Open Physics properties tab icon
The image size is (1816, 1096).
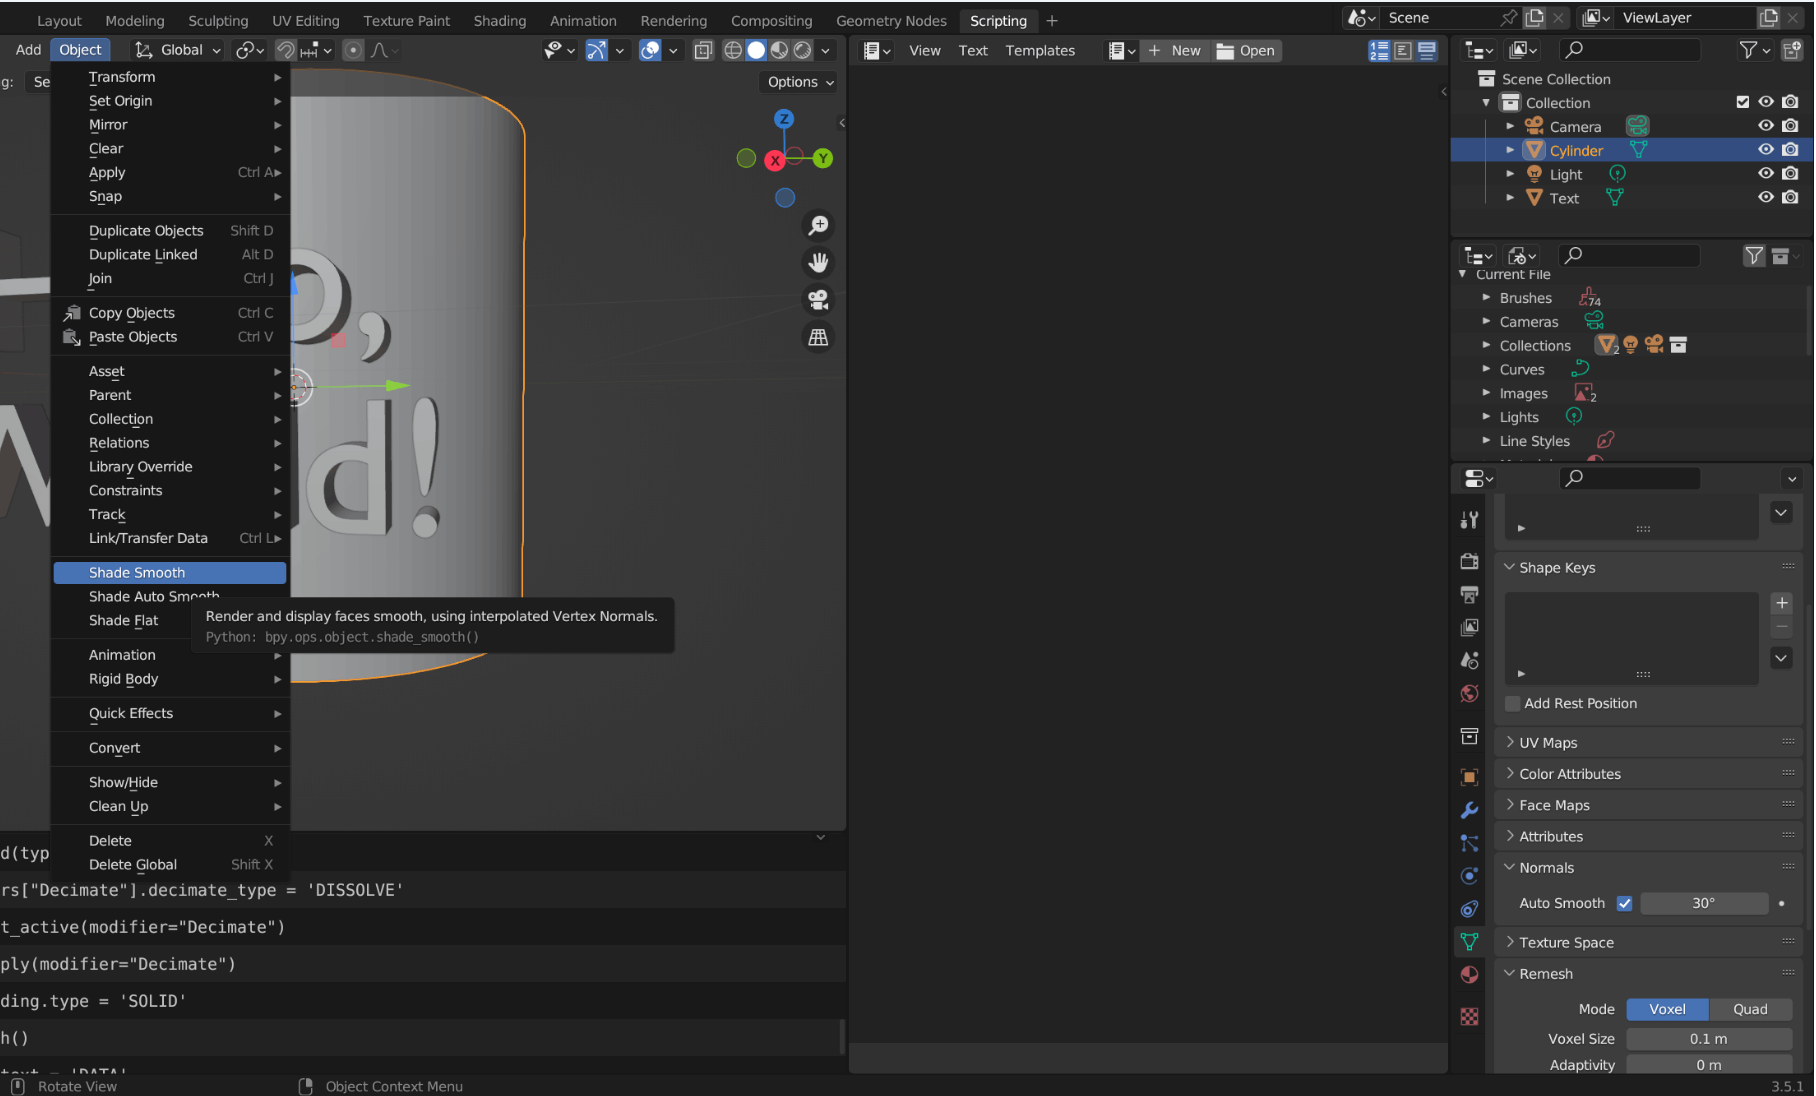pyautogui.click(x=1469, y=876)
